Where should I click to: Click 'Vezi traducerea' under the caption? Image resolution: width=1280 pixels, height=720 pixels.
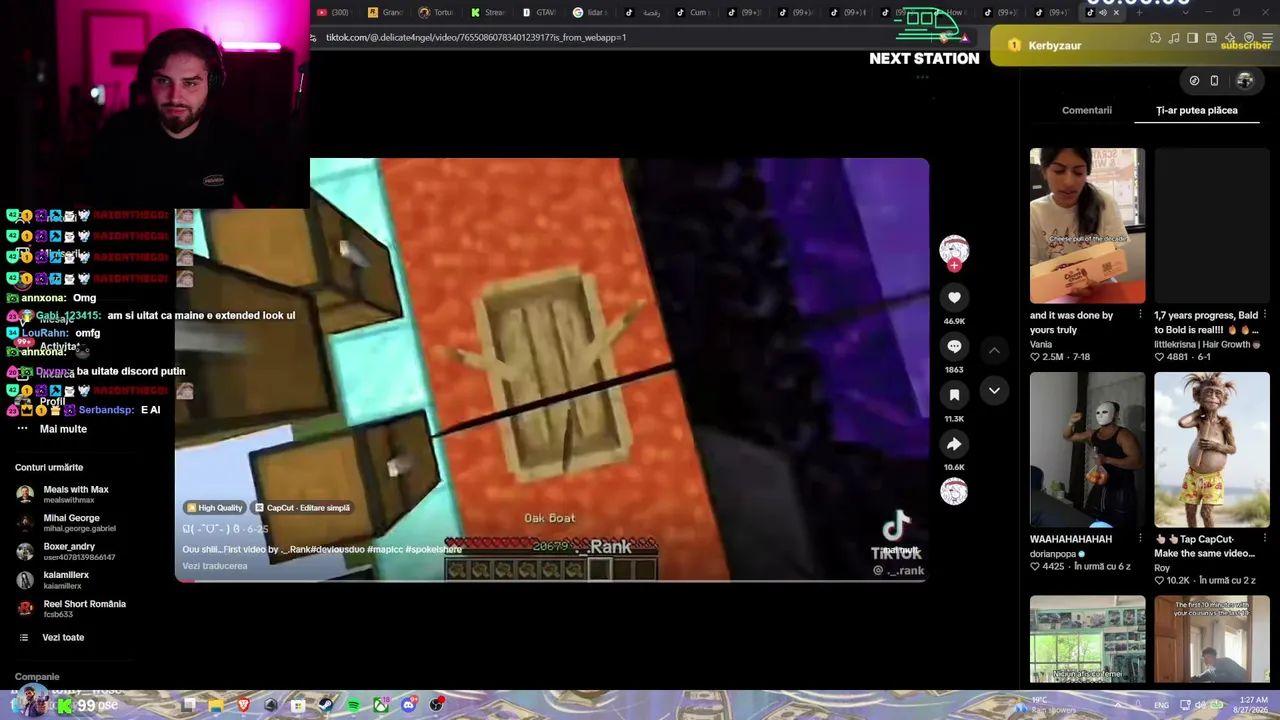tap(214, 566)
